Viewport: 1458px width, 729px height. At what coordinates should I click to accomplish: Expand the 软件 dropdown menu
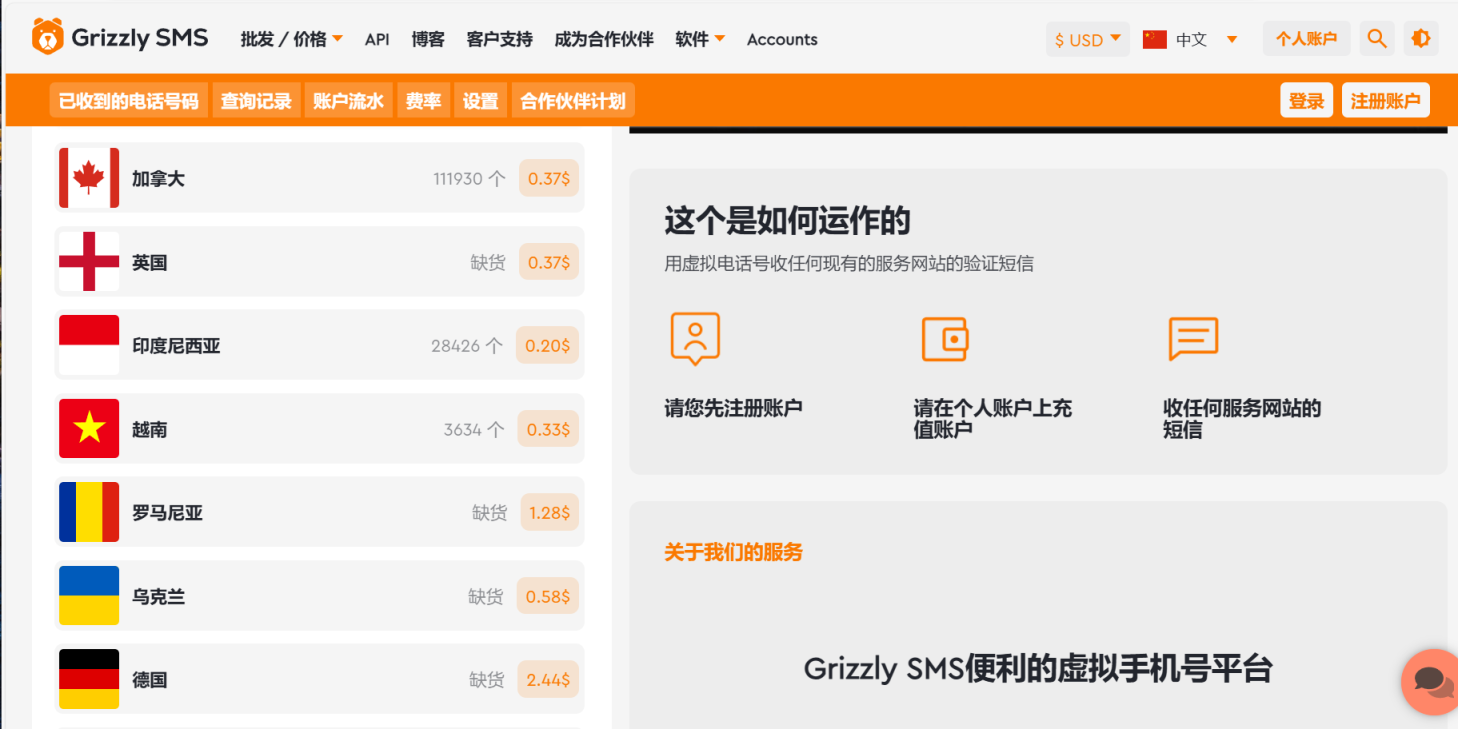[x=699, y=39]
